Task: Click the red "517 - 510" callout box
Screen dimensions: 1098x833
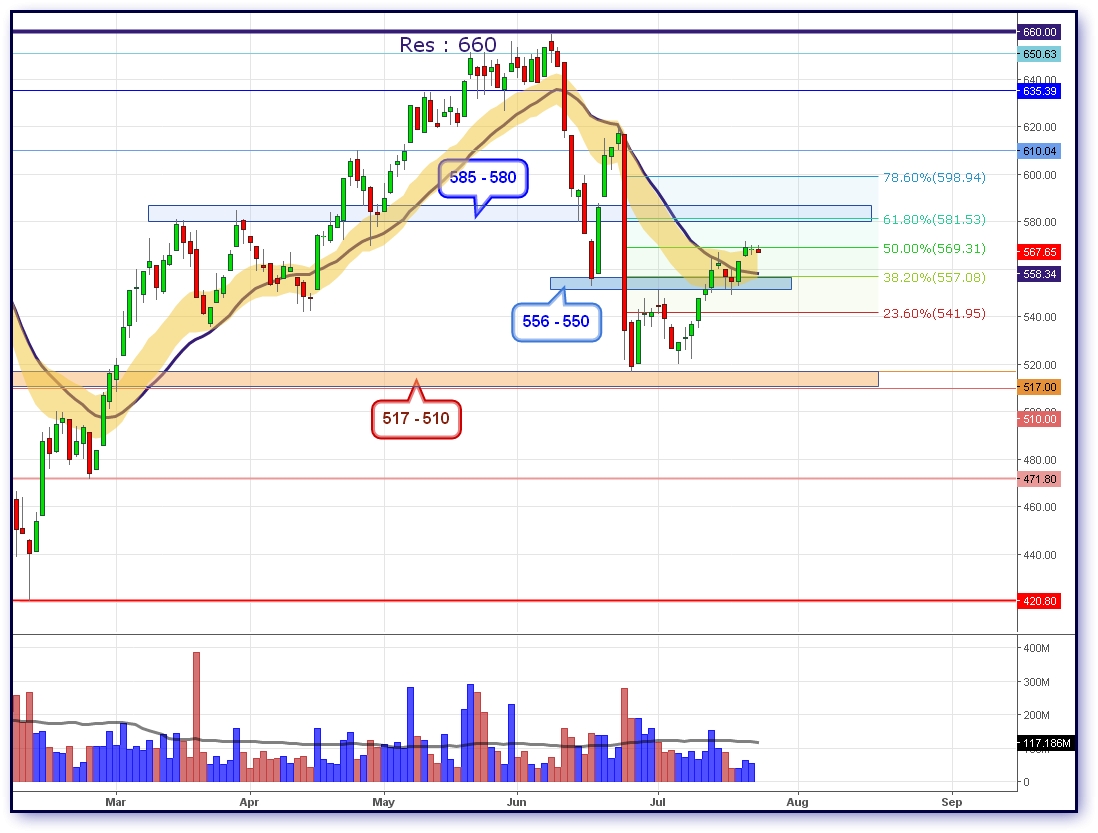Action: click(416, 419)
